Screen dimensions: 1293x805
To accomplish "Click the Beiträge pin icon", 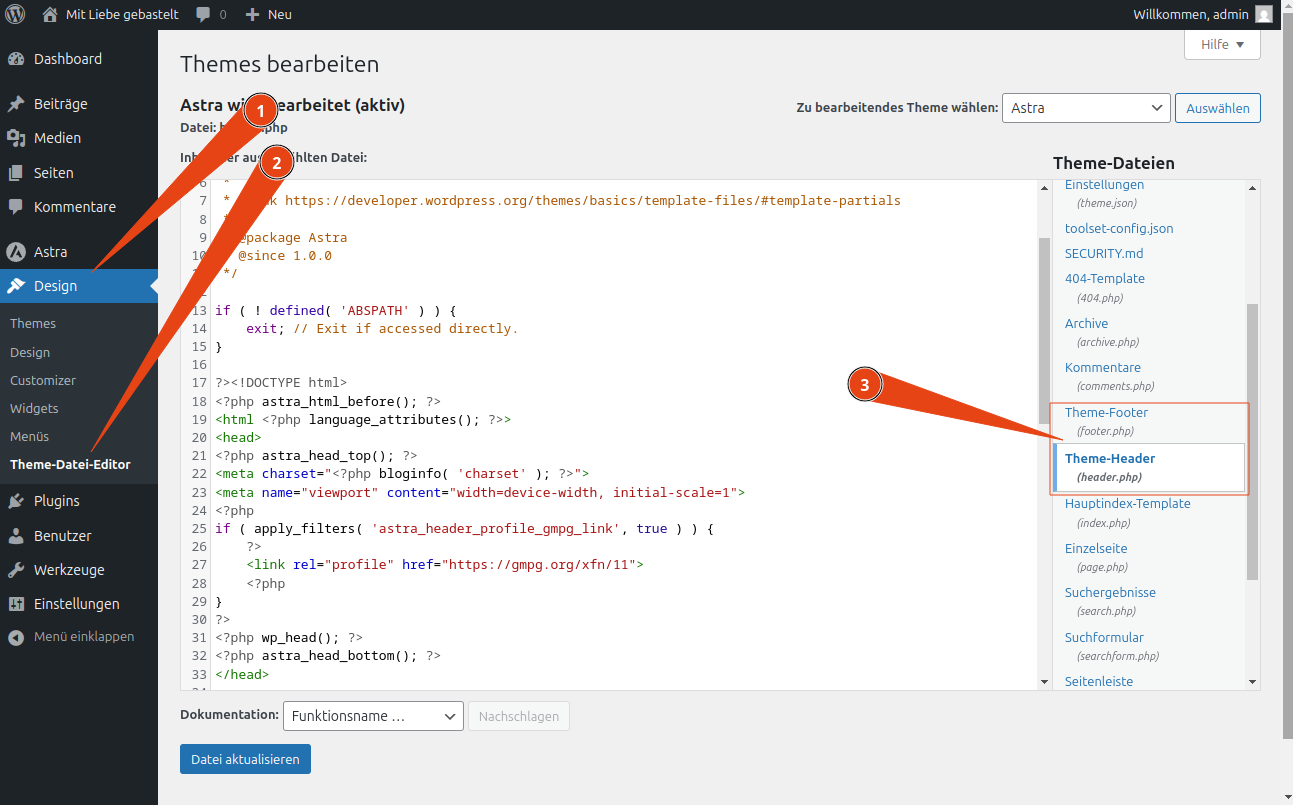I will 16,104.
